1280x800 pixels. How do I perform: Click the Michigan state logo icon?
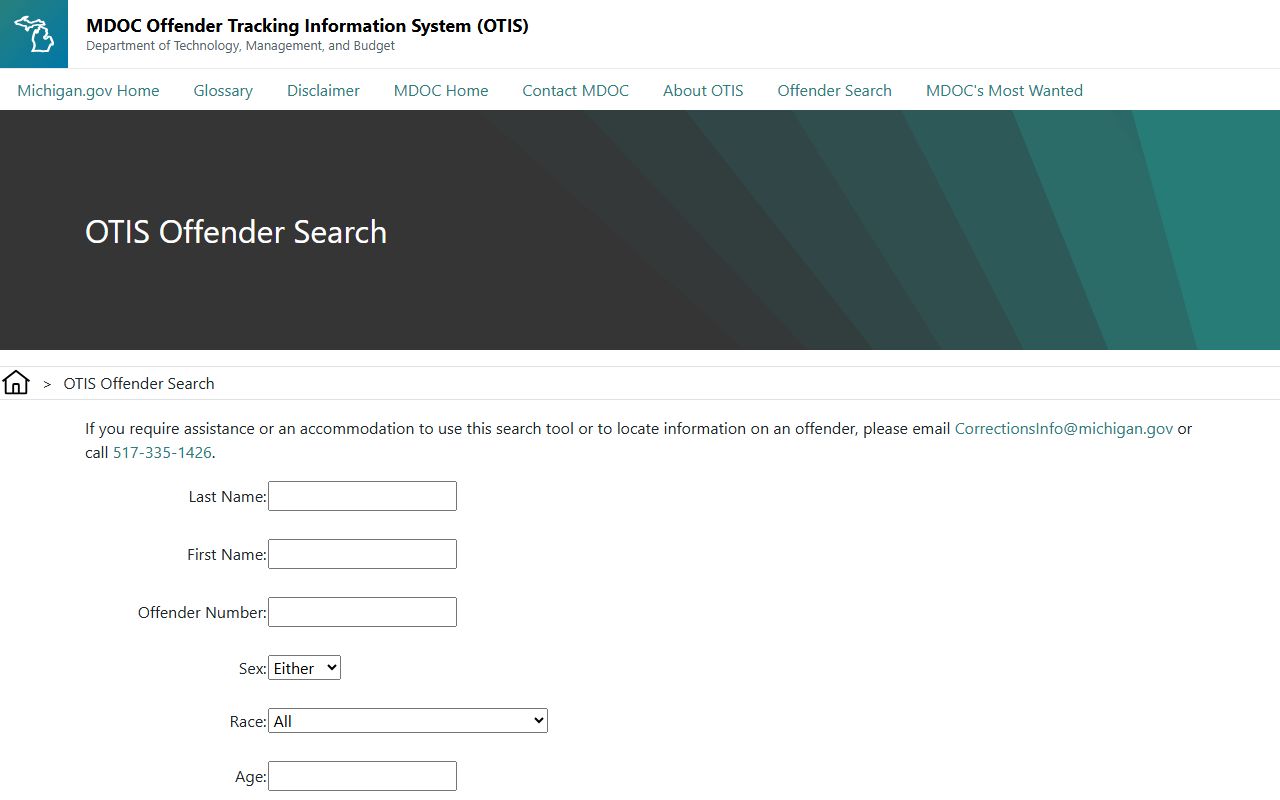point(34,34)
